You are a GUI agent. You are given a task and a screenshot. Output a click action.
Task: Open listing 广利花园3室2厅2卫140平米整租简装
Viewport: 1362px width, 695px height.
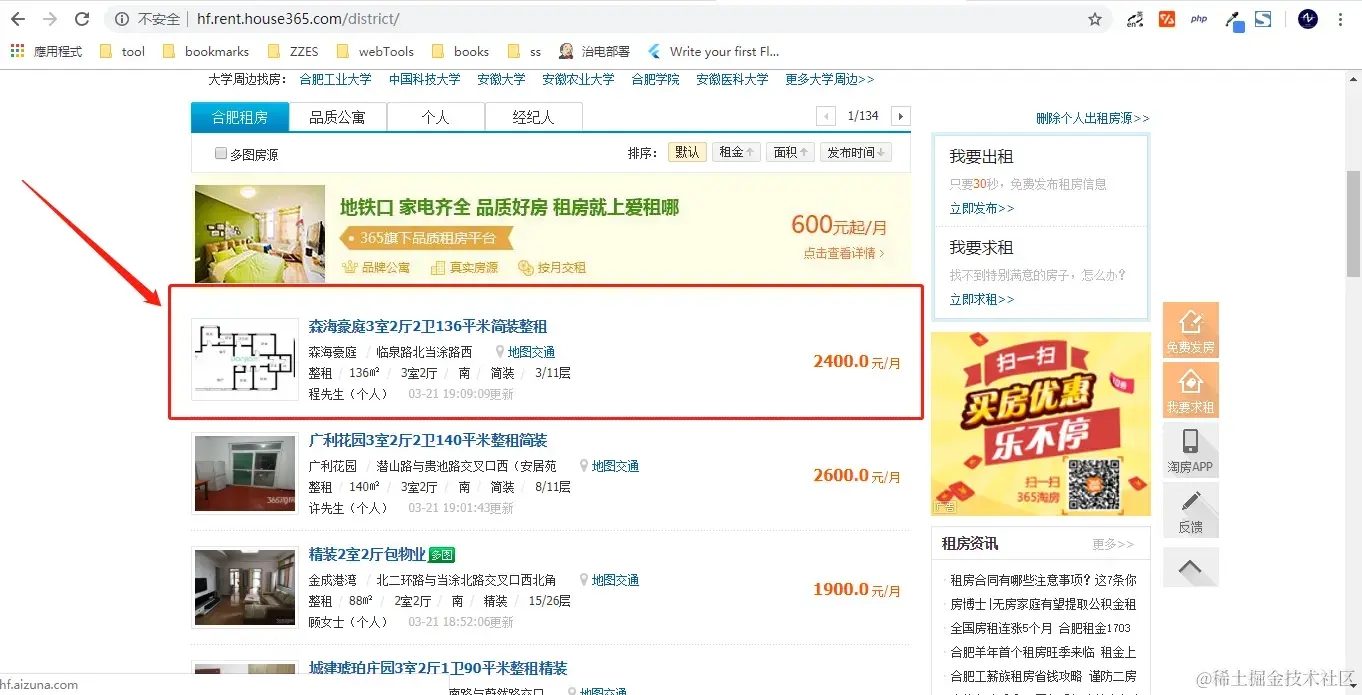pos(428,440)
